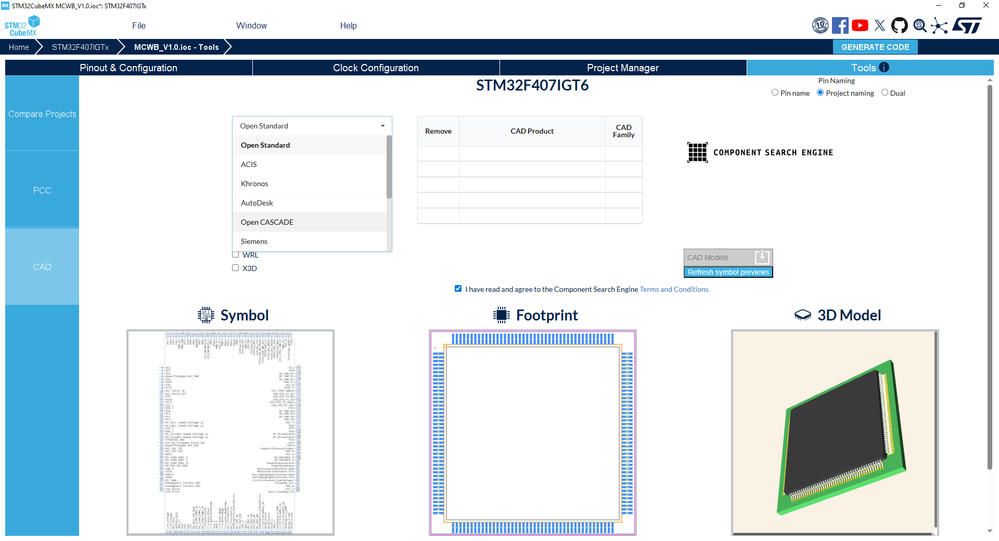
Task: Open the GitHub icon
Action: pos(899,25)
